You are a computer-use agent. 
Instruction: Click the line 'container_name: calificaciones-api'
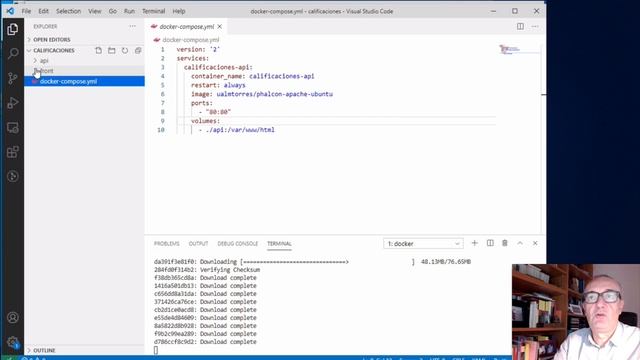253,76
